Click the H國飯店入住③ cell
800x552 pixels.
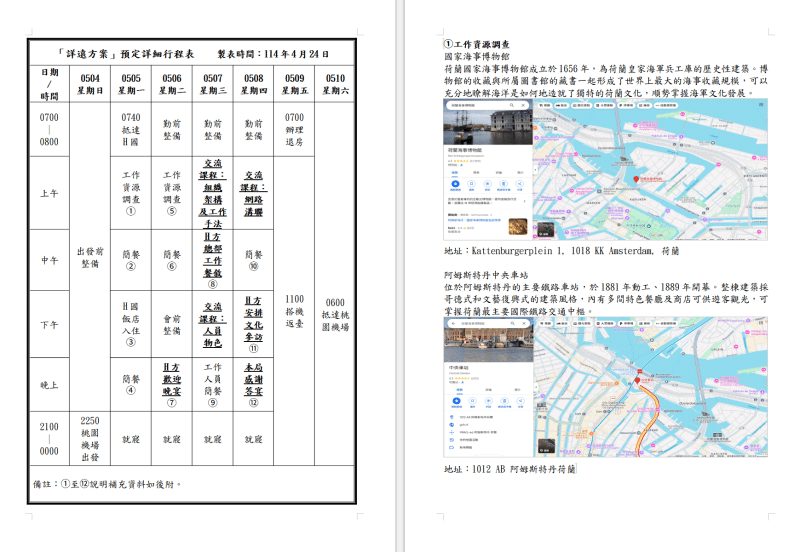click(x=131, y=324)
